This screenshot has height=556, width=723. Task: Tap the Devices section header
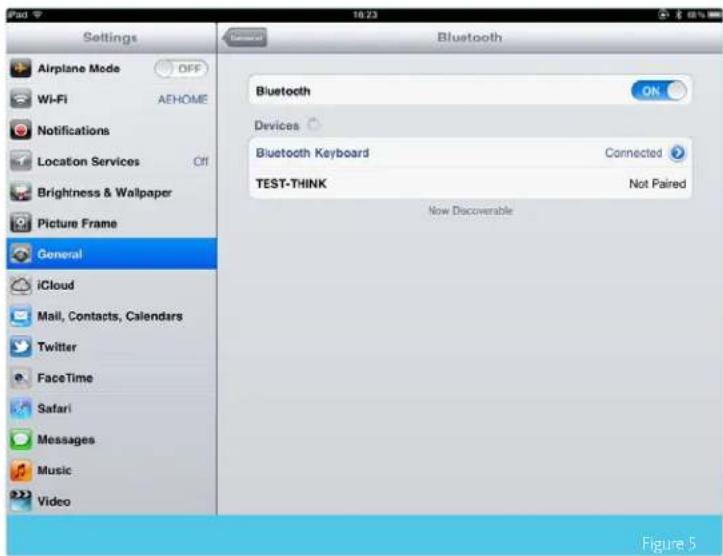[277, 125]
